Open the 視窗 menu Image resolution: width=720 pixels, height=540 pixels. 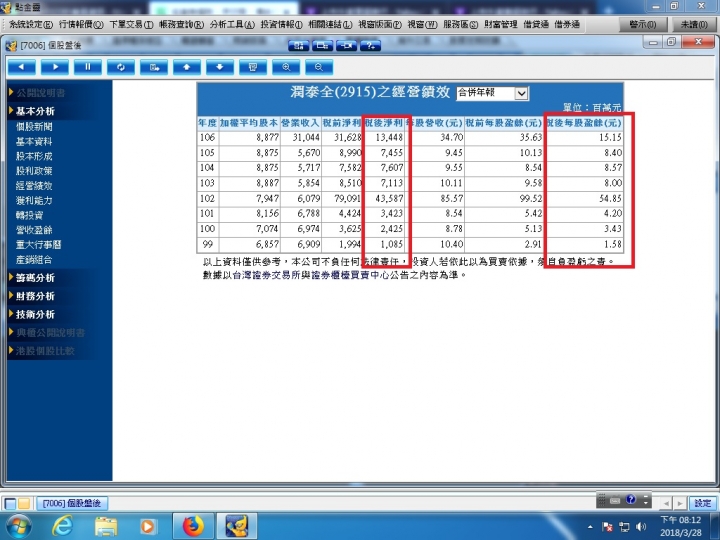[x=422, y=24]
